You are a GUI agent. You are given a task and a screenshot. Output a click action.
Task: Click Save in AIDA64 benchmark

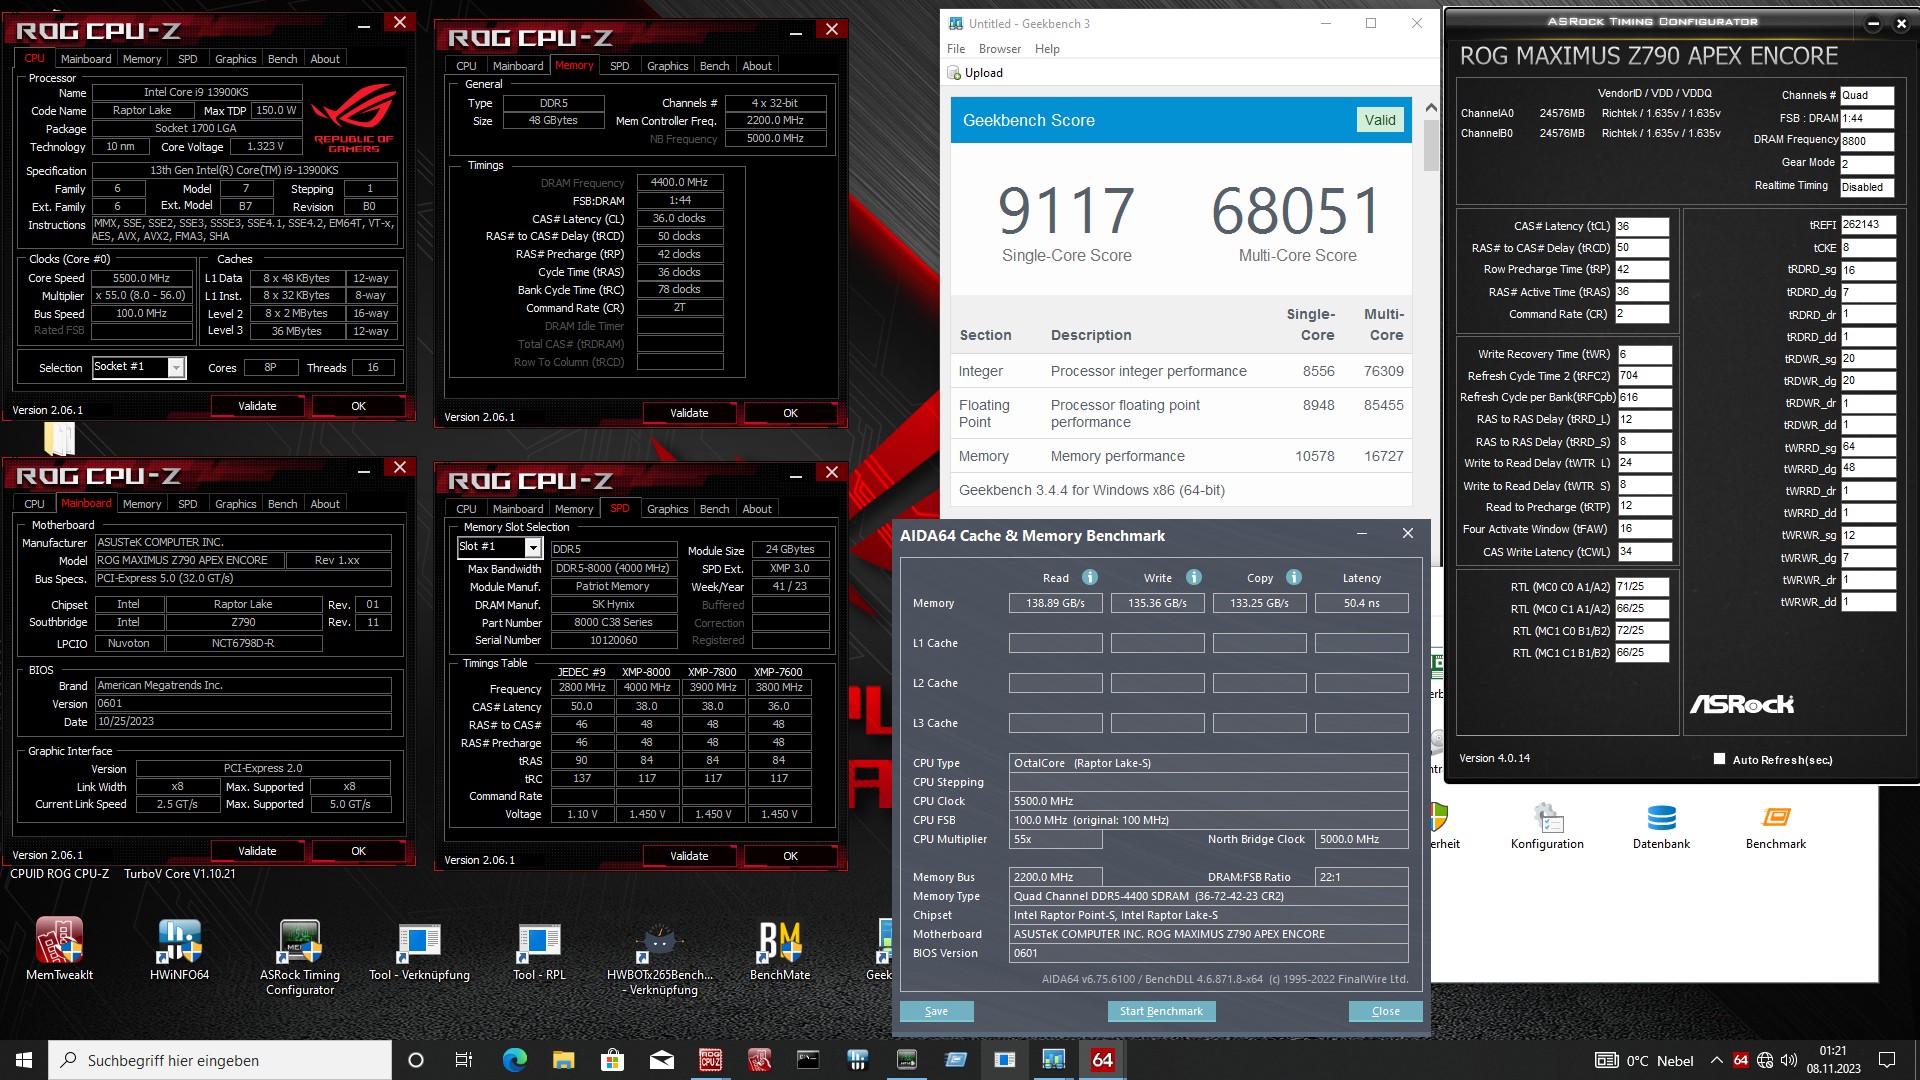tap(936, 1011)
